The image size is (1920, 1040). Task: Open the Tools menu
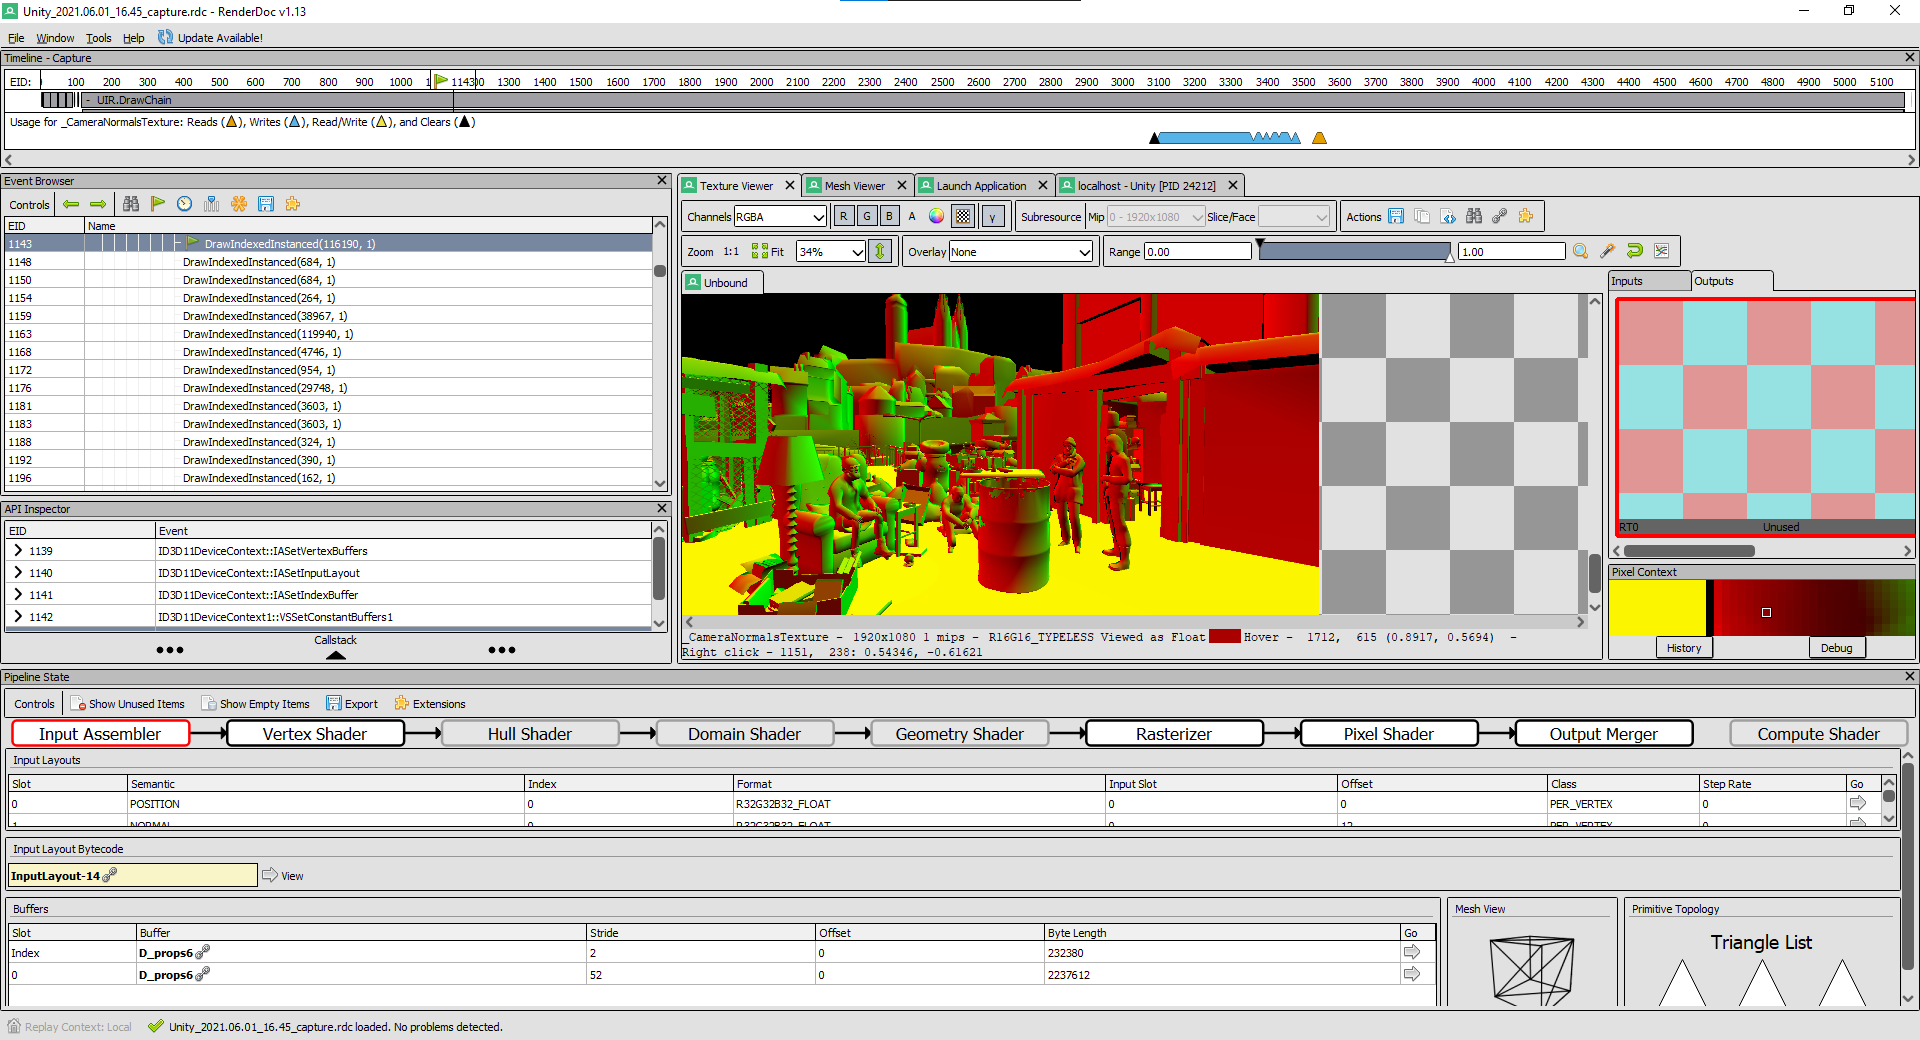tap(98, 38)
